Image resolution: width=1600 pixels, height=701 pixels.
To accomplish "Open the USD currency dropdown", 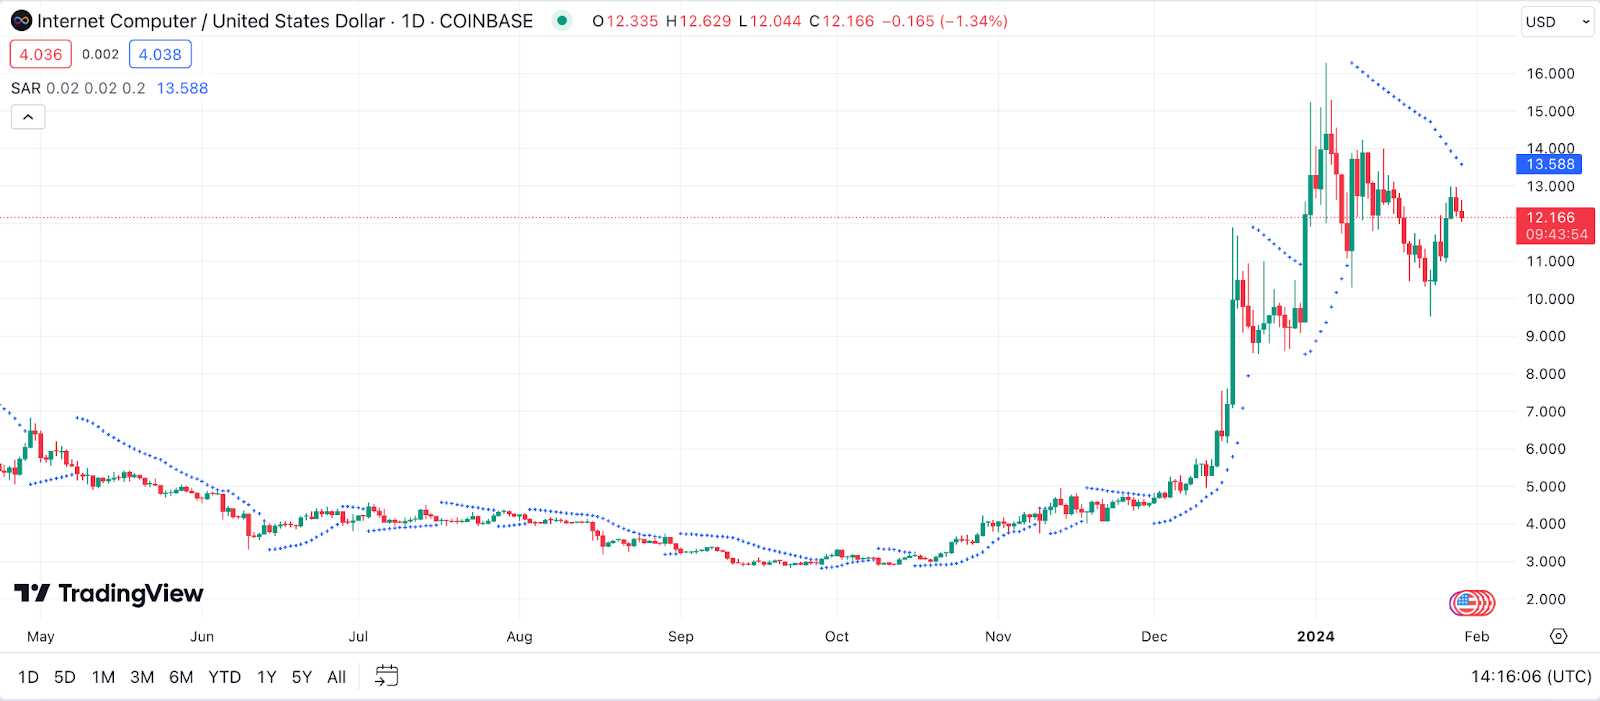I will 1557,22.
